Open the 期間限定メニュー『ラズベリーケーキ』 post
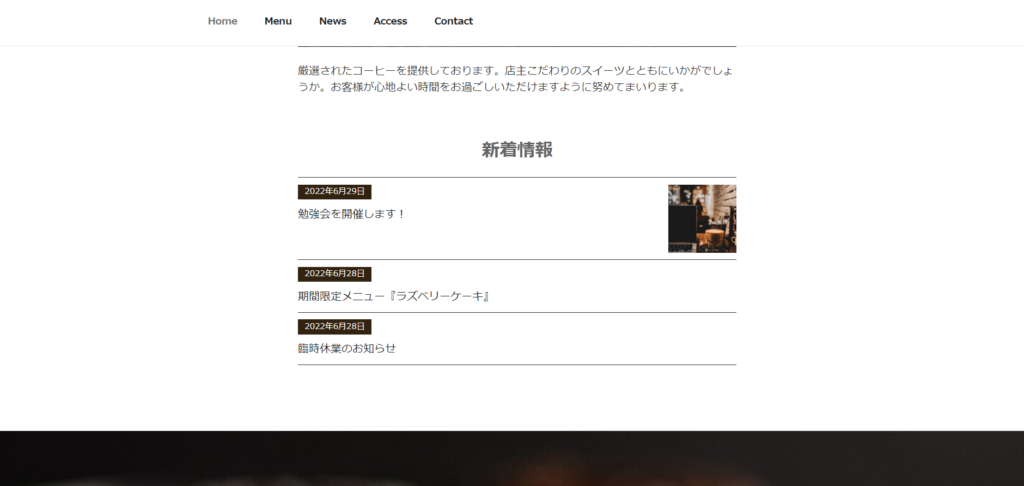This screenshot has width=1024, height=486. pos(394,296)
